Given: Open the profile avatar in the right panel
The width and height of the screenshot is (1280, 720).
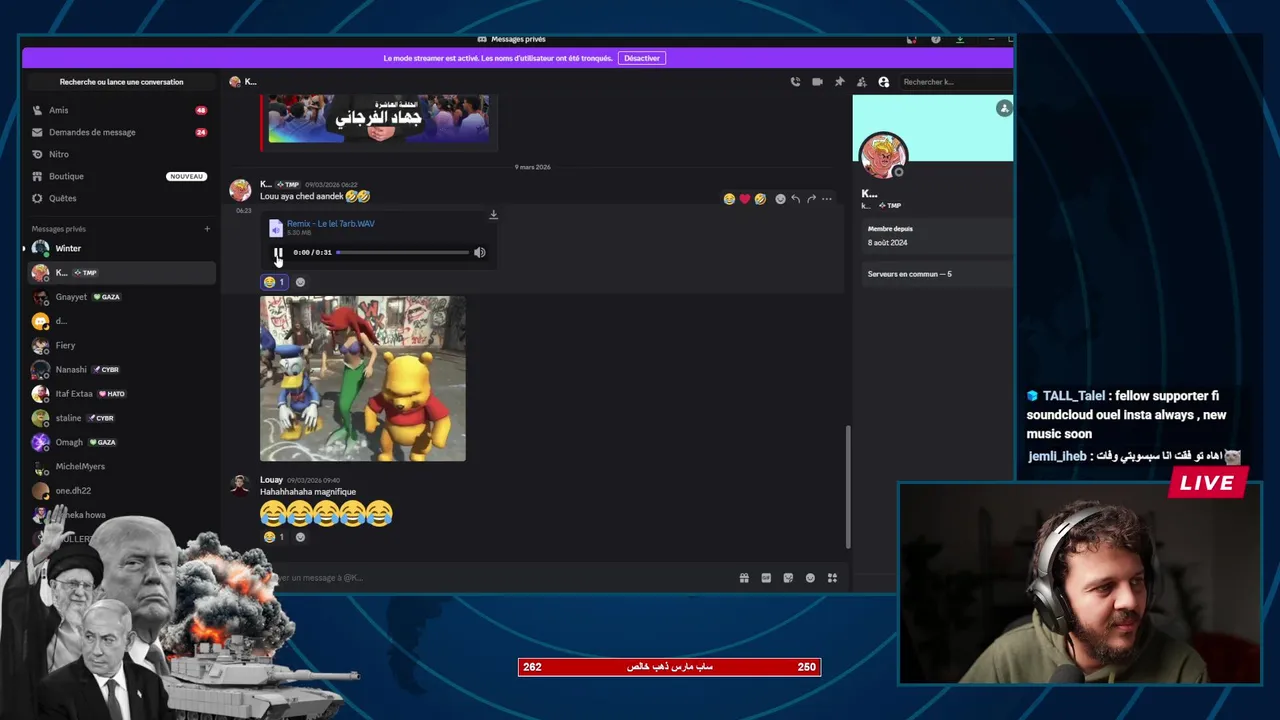Looking at the screenshot, I should [883, 156].
